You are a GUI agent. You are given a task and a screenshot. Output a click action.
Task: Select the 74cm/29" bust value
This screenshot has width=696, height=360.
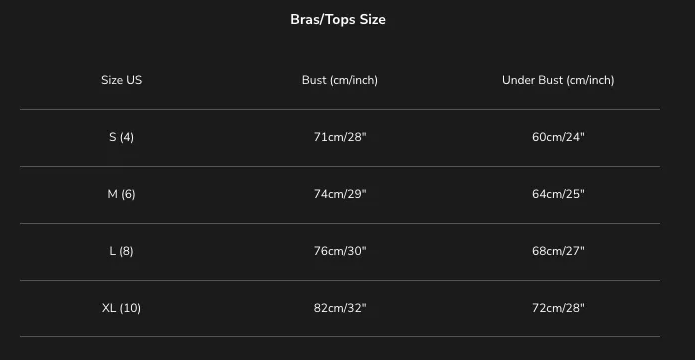(340, 194)
